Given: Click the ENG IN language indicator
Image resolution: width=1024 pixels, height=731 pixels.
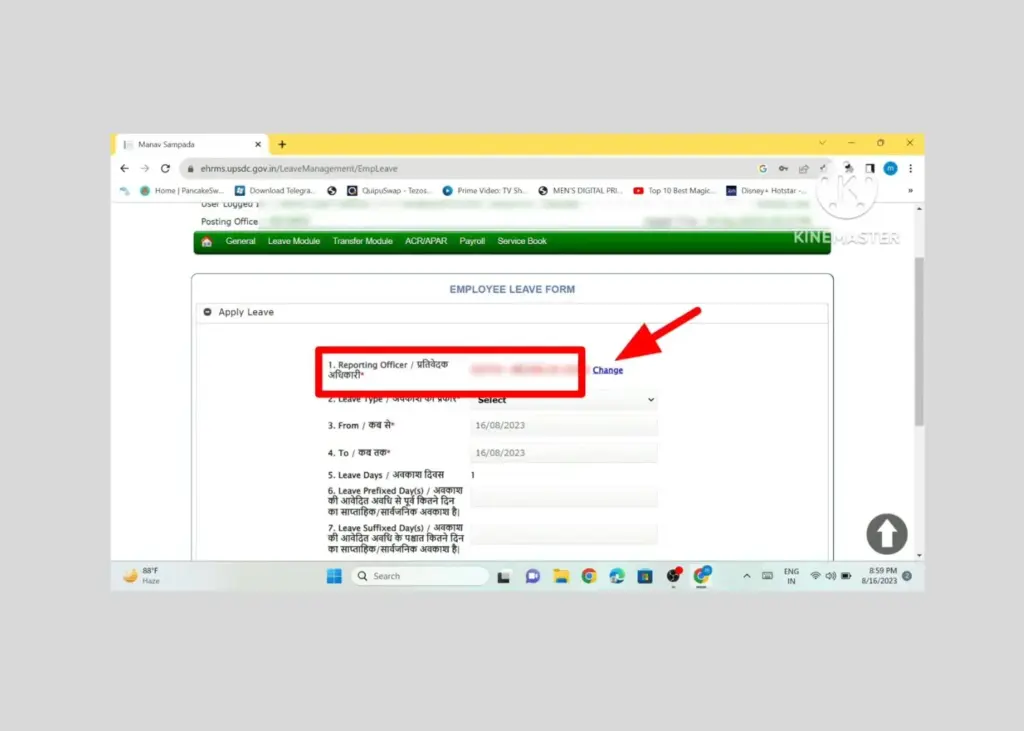Looking at the screenshot, I should click(791, 576).
